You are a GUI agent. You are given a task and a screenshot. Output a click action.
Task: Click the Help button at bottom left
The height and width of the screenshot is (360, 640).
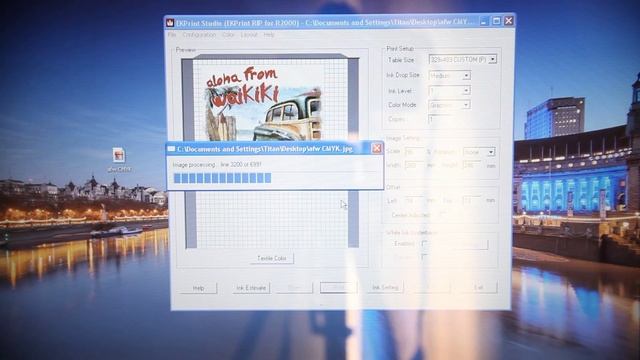point(198,288)
